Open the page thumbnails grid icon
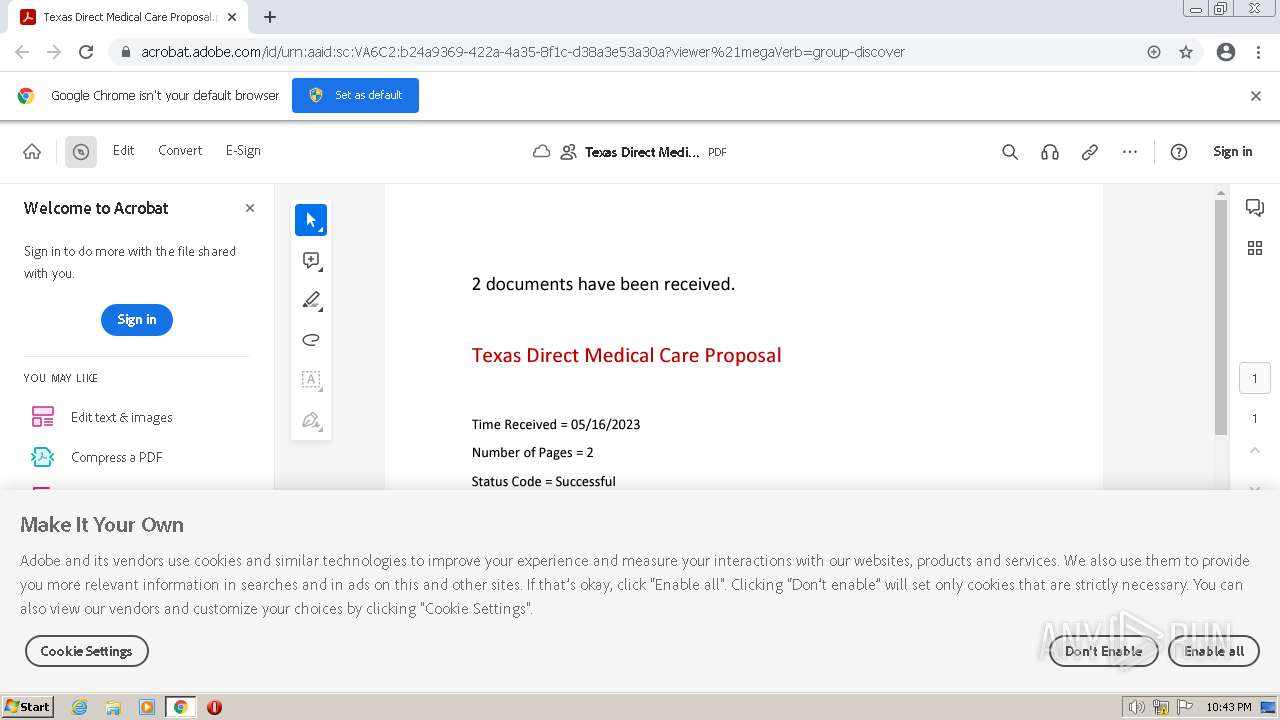The height and width of the screenshot is (720, 1280). [1255, 248]
